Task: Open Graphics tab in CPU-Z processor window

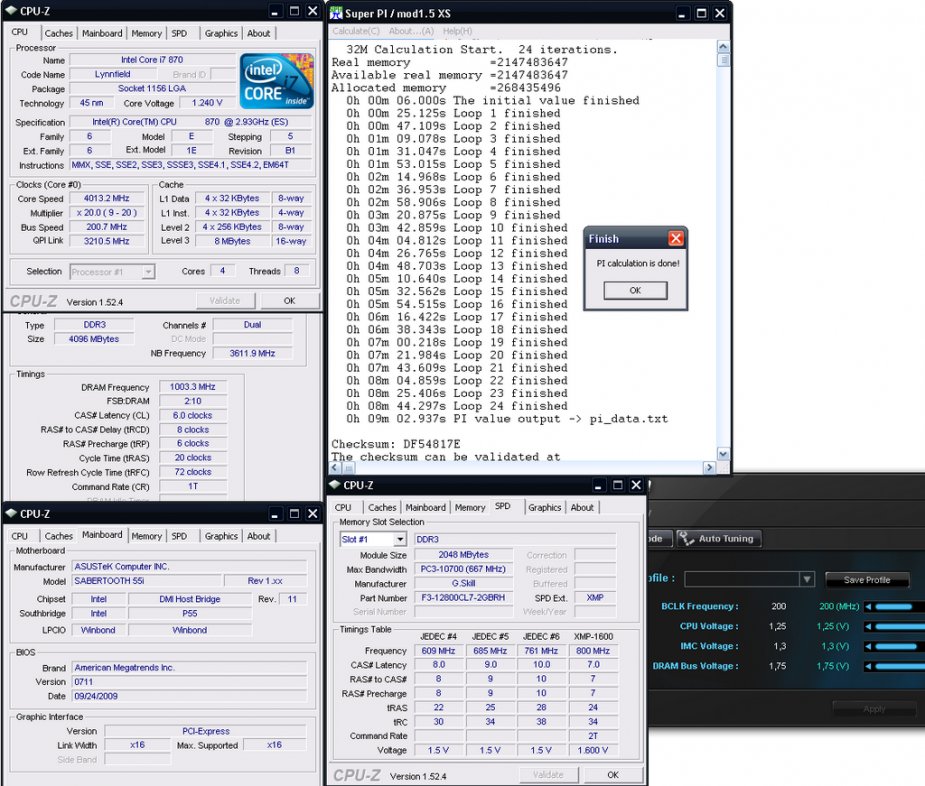Action: 221,34
